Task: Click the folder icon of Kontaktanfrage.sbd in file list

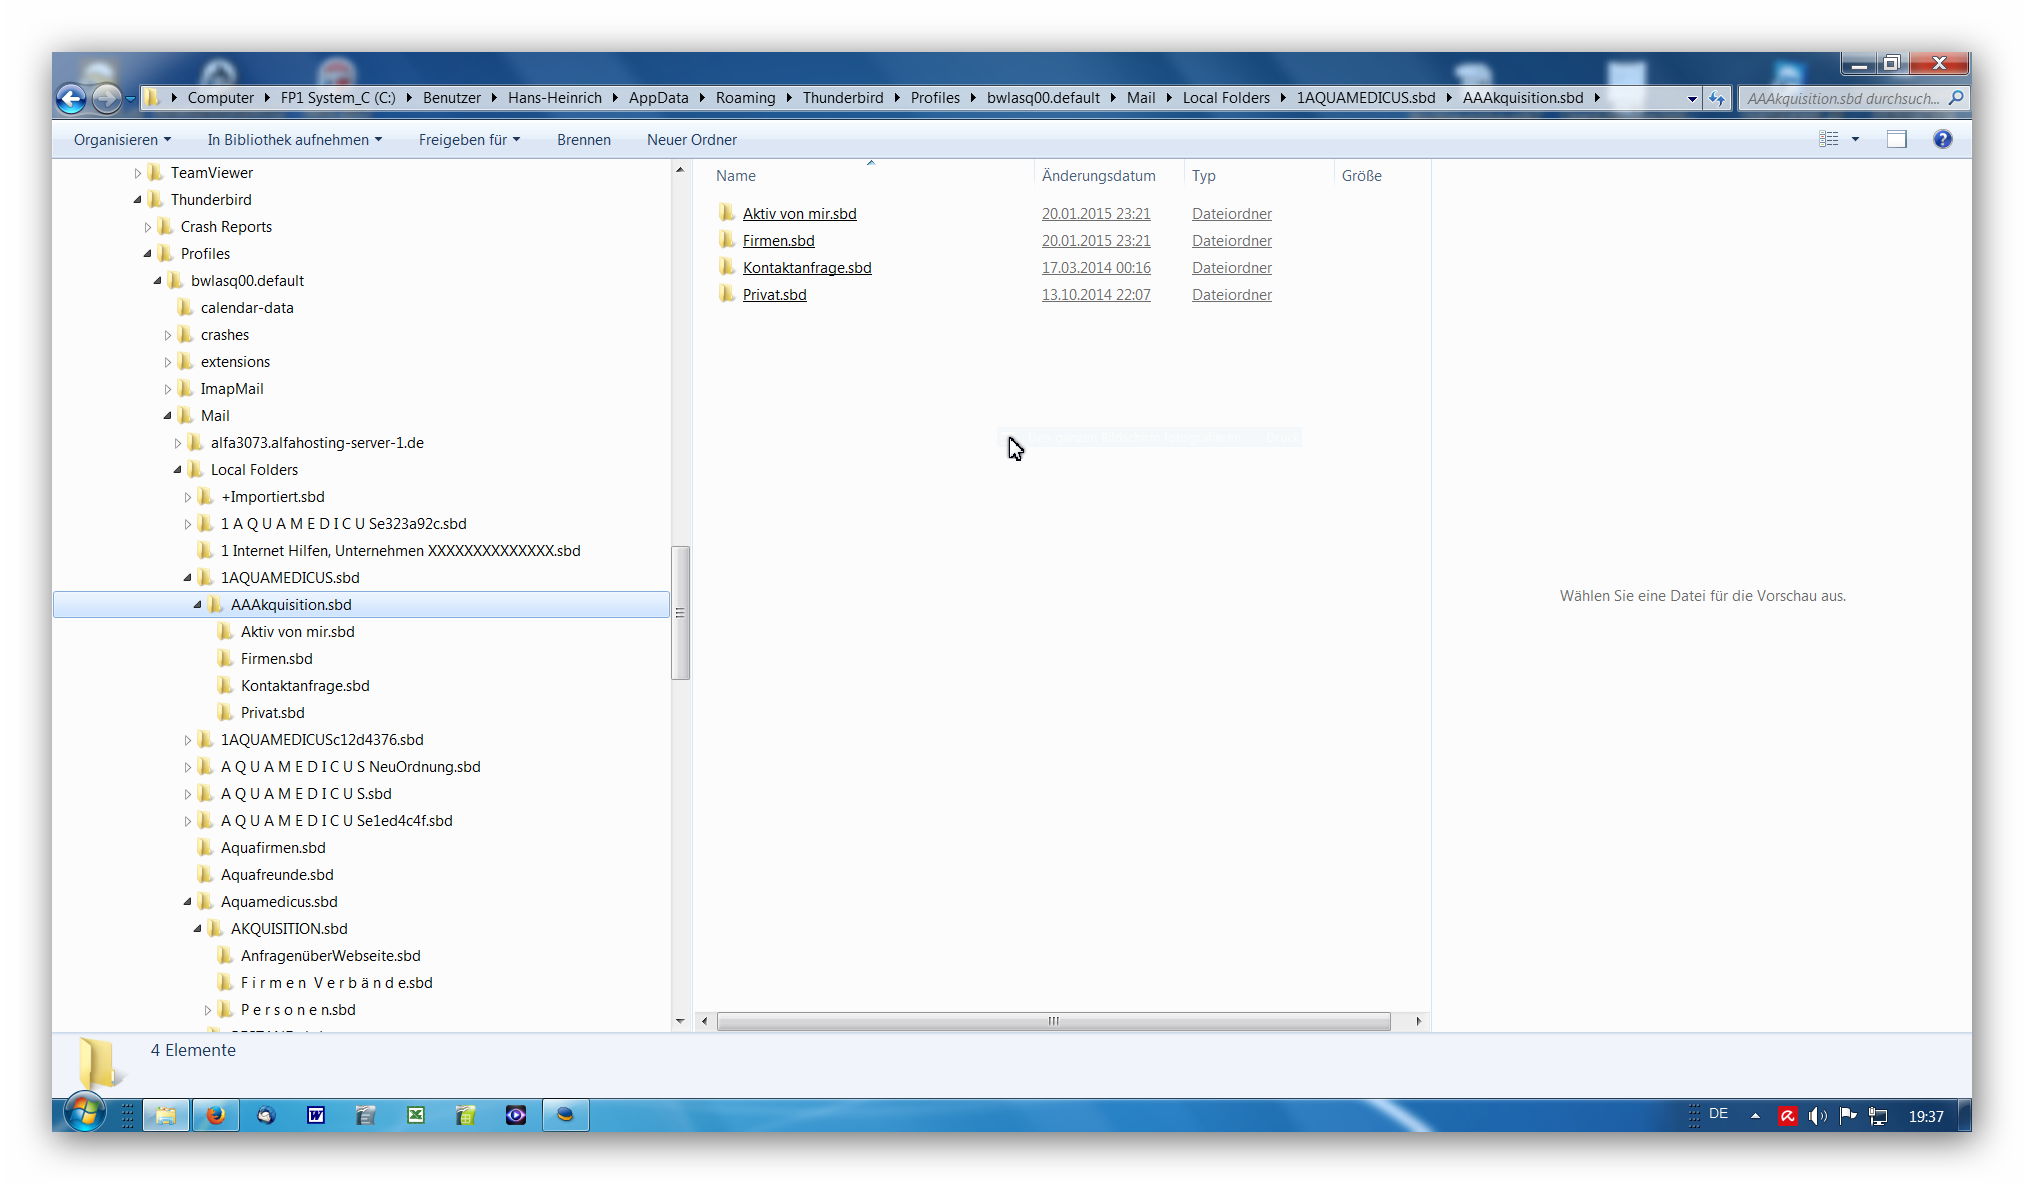Action: 727,267
